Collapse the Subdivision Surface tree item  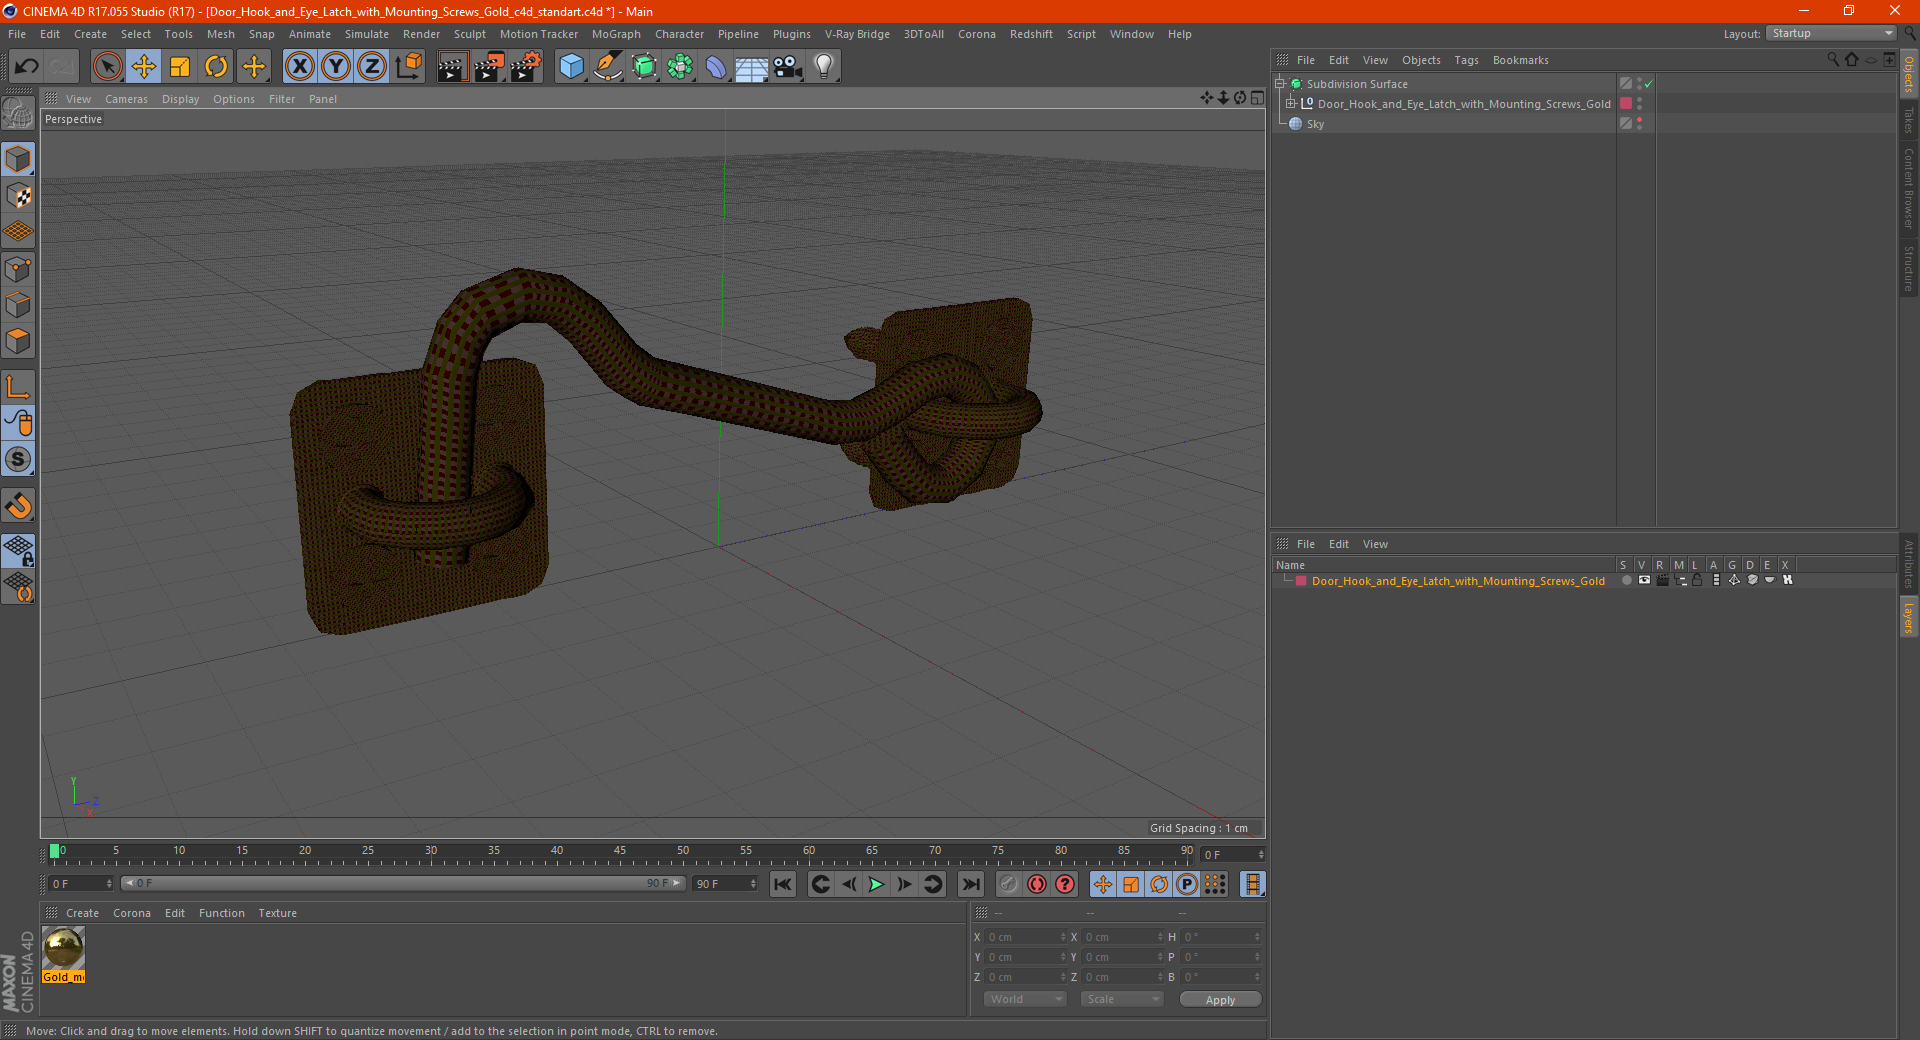pos(1279,84)
